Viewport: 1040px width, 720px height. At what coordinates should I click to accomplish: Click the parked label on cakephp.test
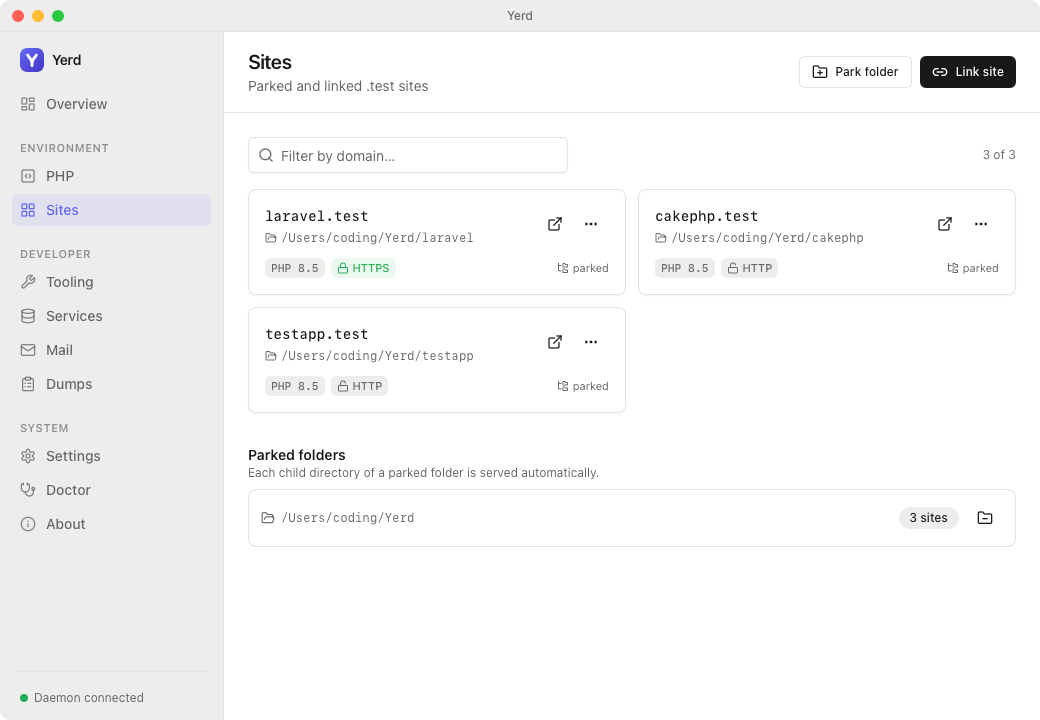[x=980, y=268]
